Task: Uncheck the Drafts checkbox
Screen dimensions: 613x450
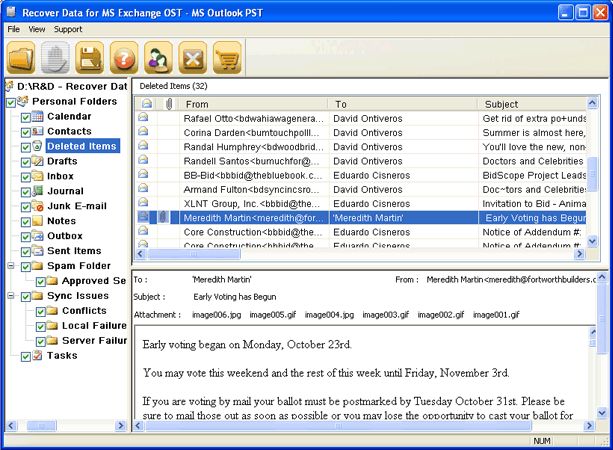Action: click(26, 162)
